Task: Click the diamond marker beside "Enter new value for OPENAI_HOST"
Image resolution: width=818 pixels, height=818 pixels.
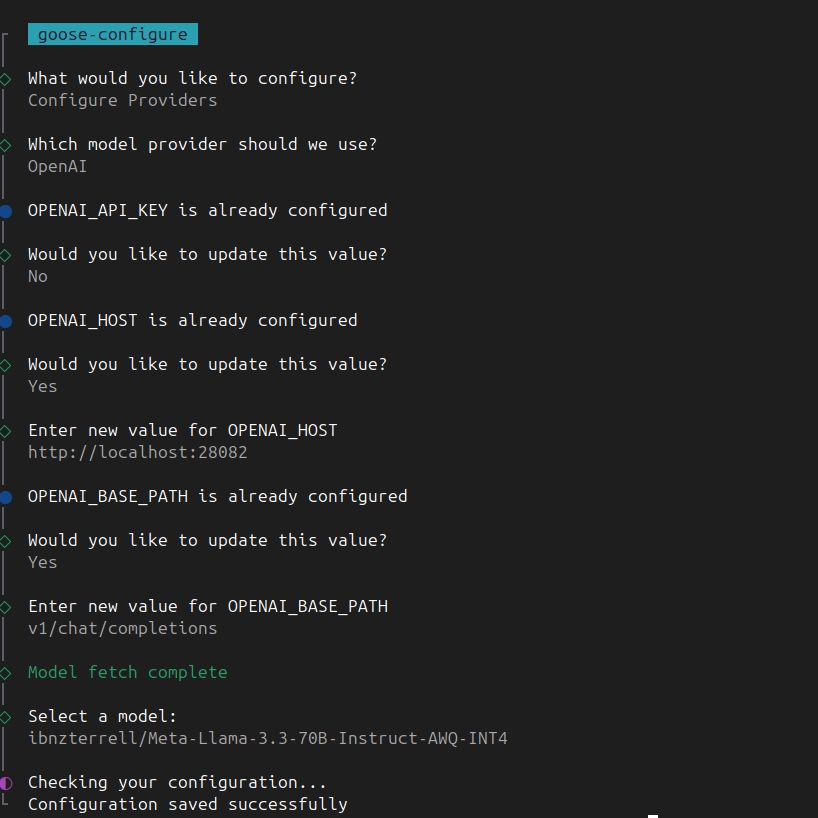Action: [6, 430]
